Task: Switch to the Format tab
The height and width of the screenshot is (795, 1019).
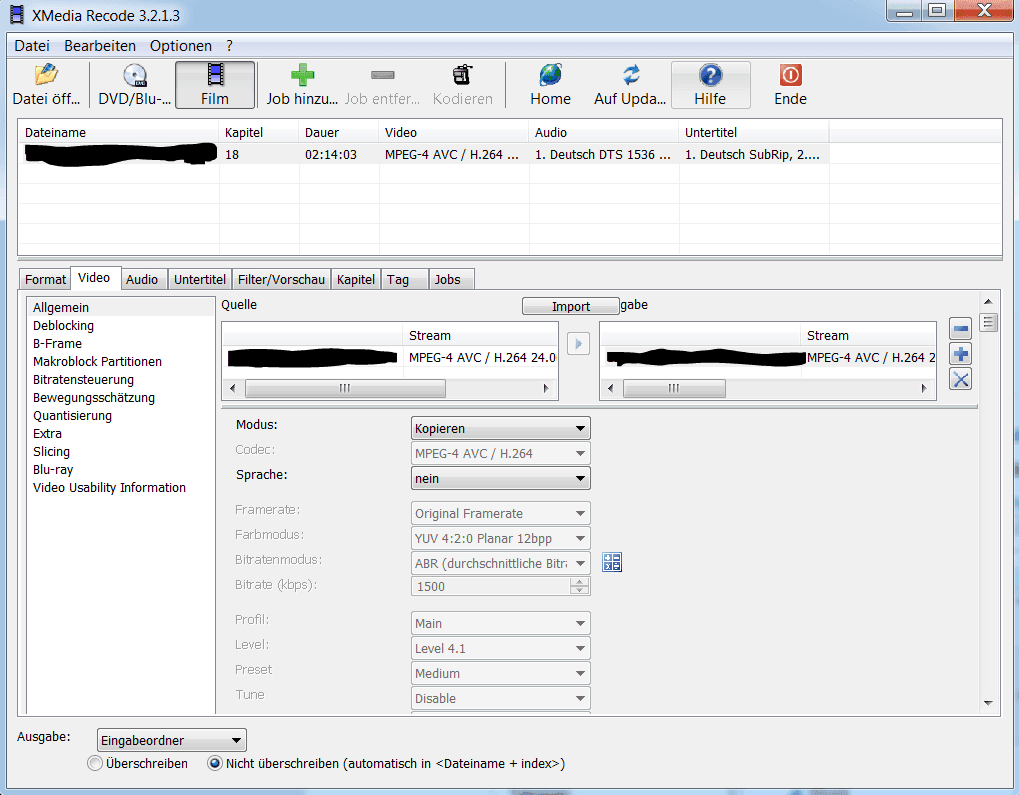Action: (45, 280)
